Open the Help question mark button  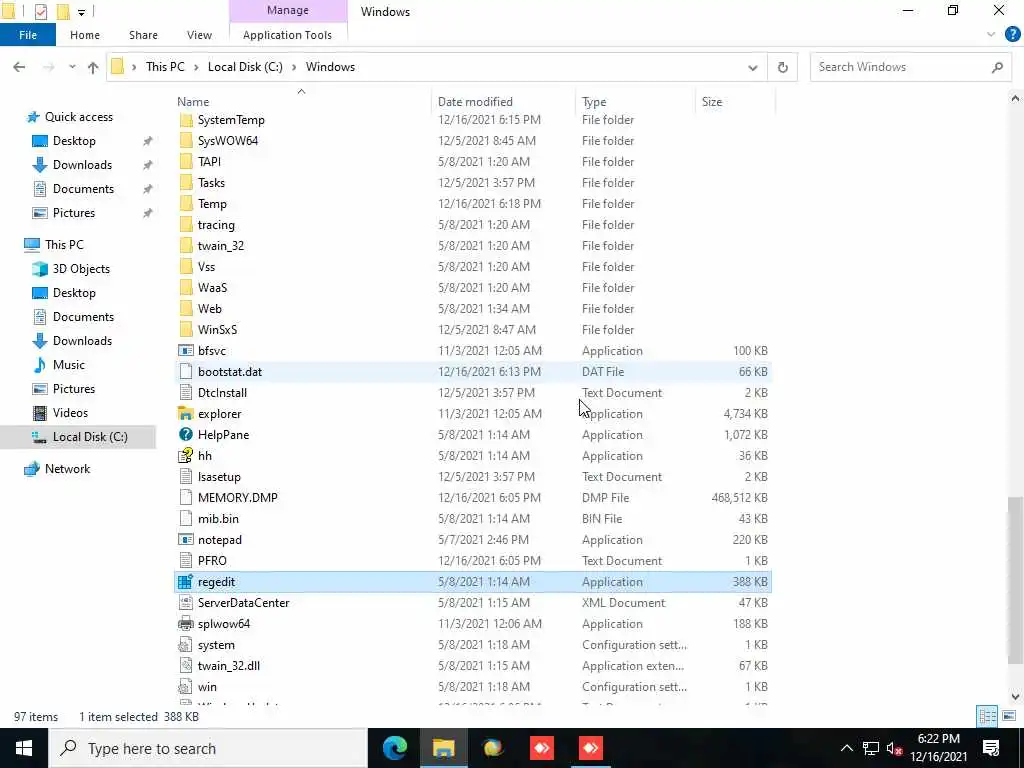point(1012,35)
